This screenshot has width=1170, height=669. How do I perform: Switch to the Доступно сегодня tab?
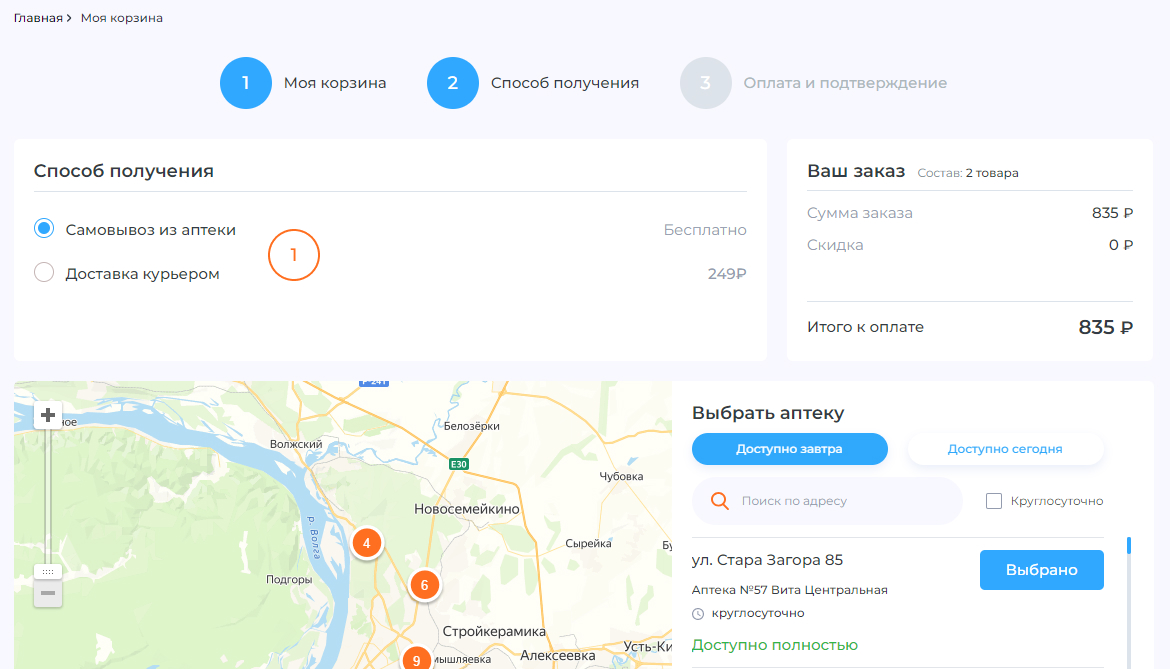coord(1005,449)
